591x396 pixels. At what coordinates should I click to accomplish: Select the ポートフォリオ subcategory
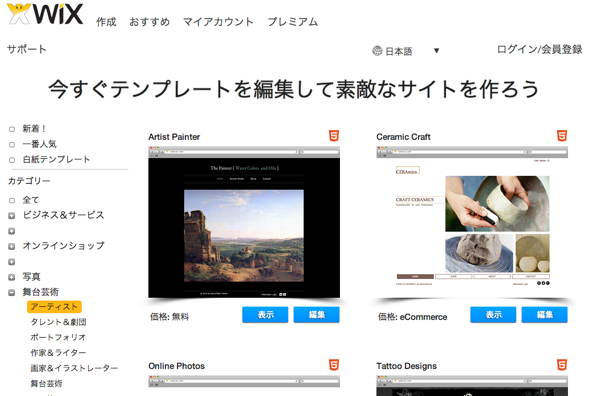click(58, 338)
